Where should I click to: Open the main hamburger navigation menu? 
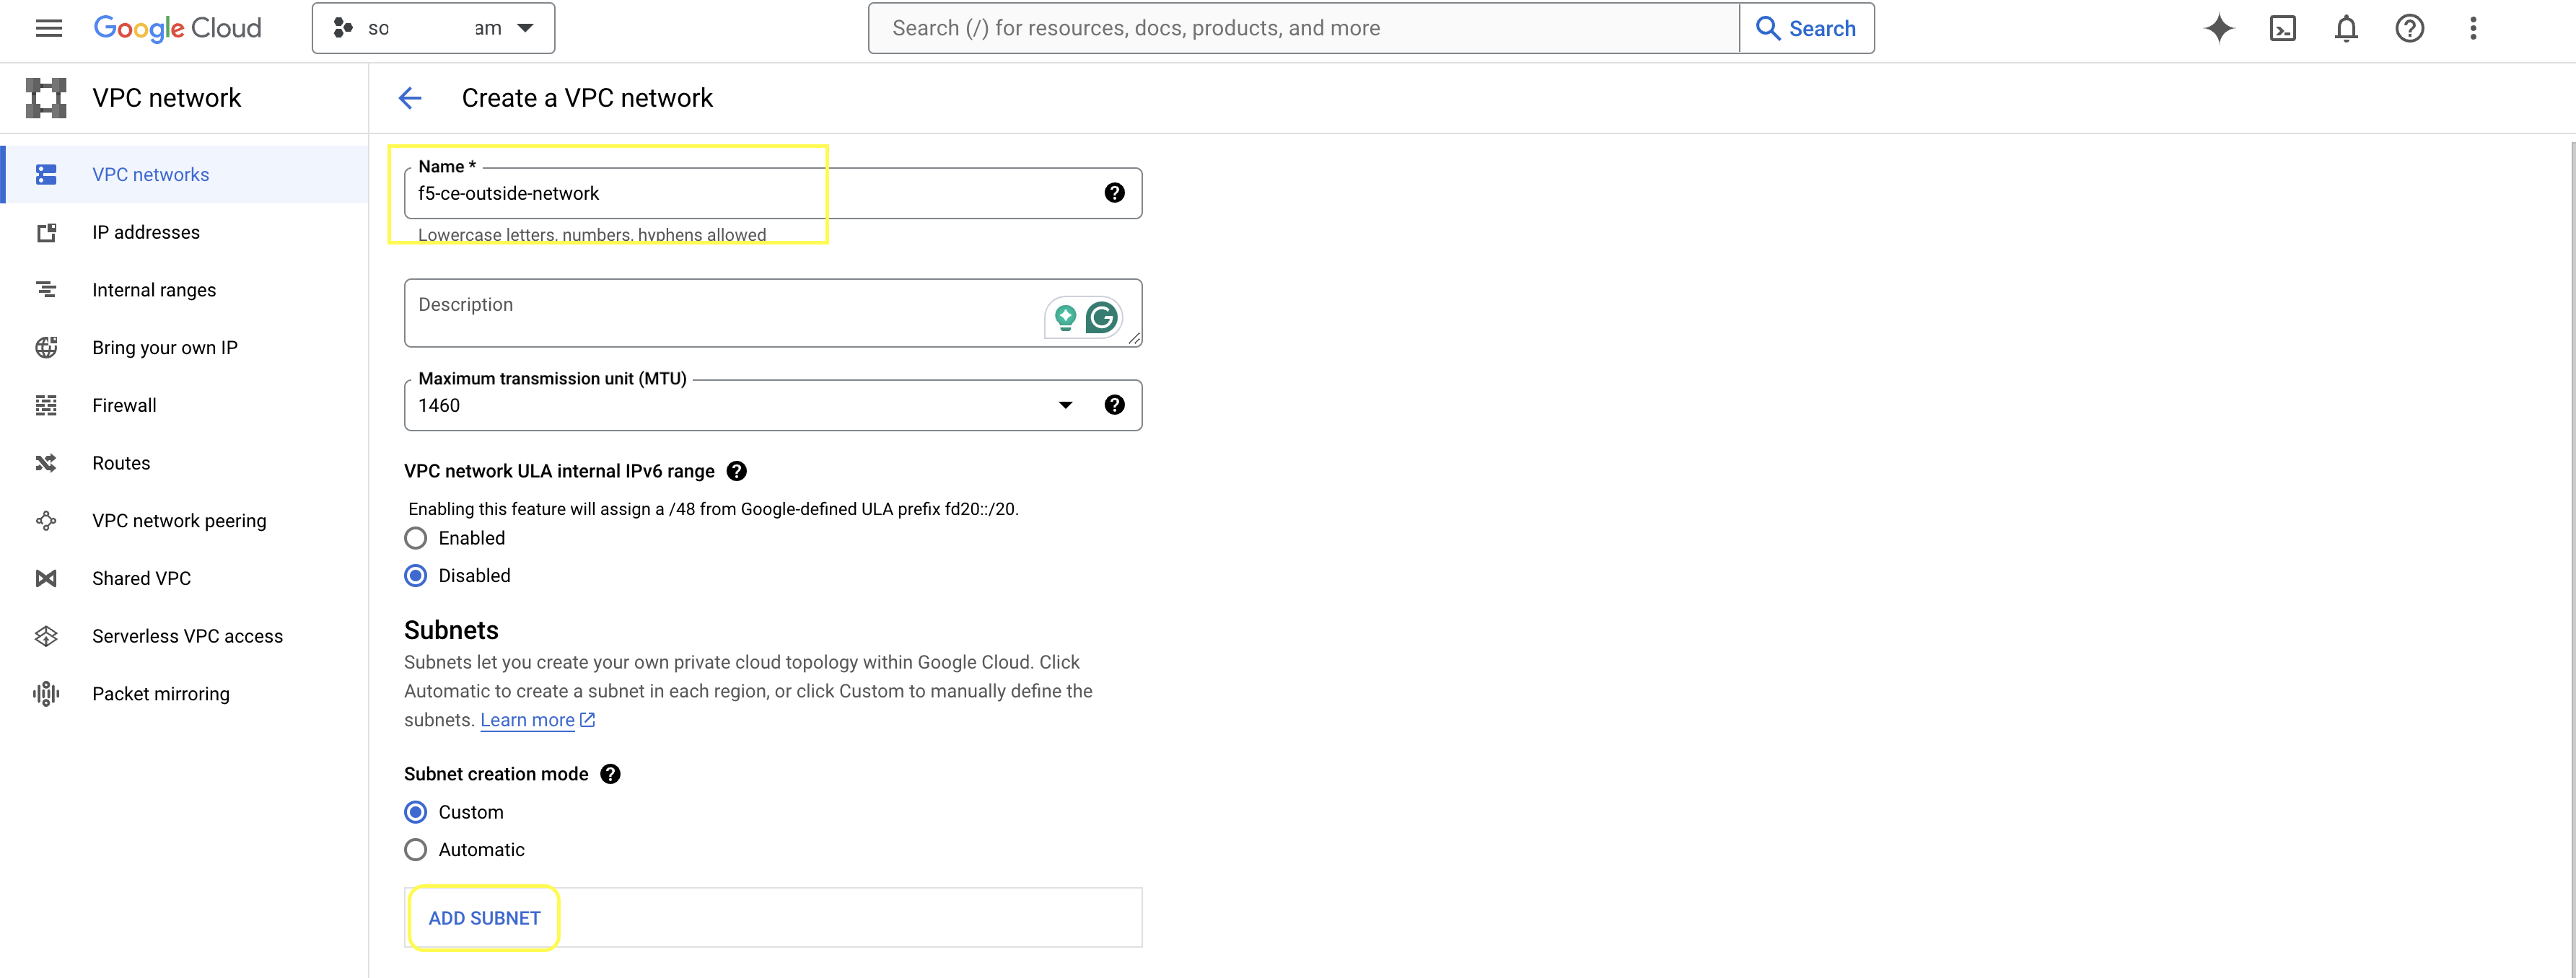tap(48, 28)
